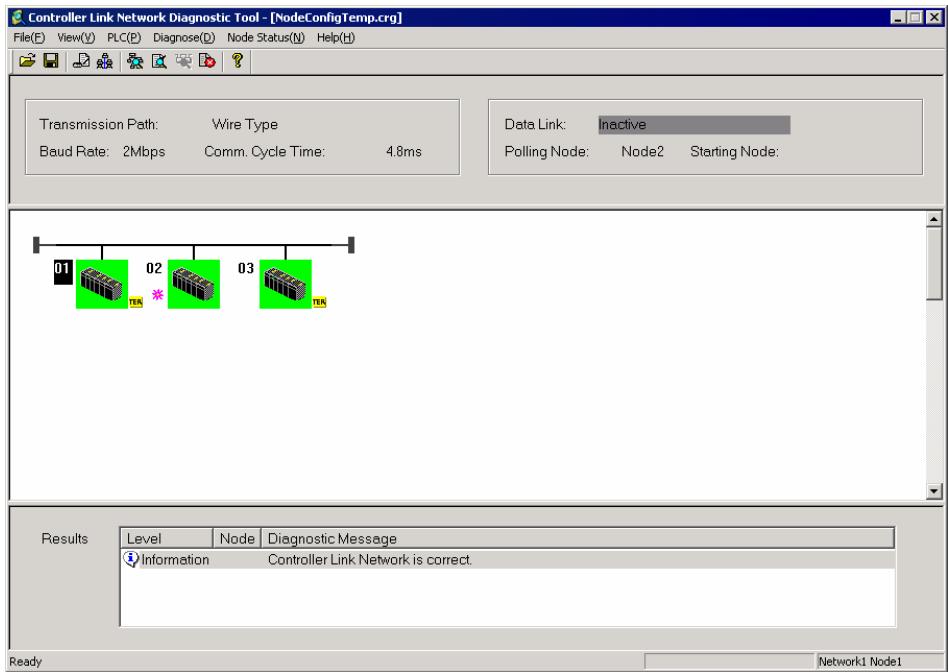The width and height of the screenshot is (948, 672).
Task: Click the Open file toolbar icon
Action: point(27,60)
